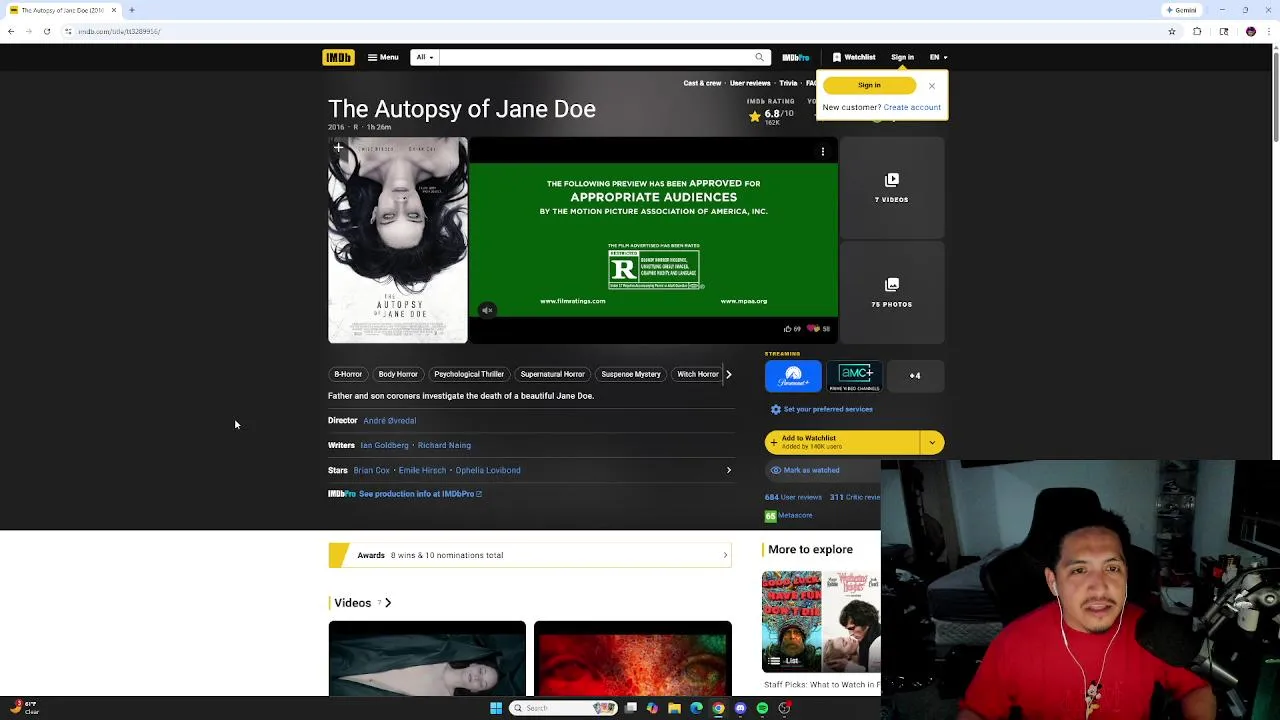Open the User reviews tab
This screenshot has height=720, width=1280.
coord(750,83)
